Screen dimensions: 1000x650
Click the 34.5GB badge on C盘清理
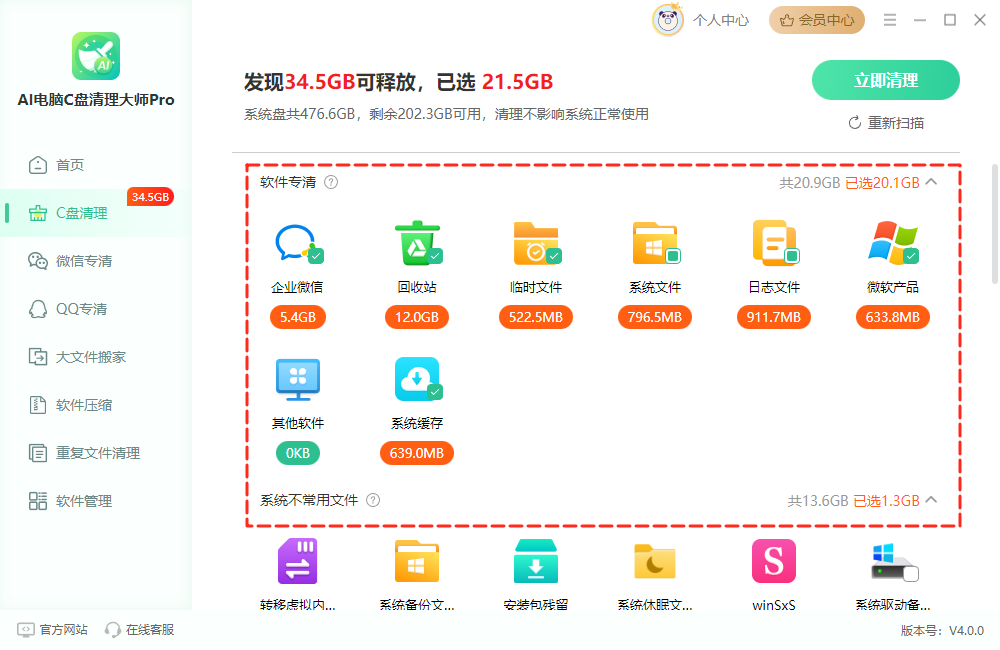[151, 197]
